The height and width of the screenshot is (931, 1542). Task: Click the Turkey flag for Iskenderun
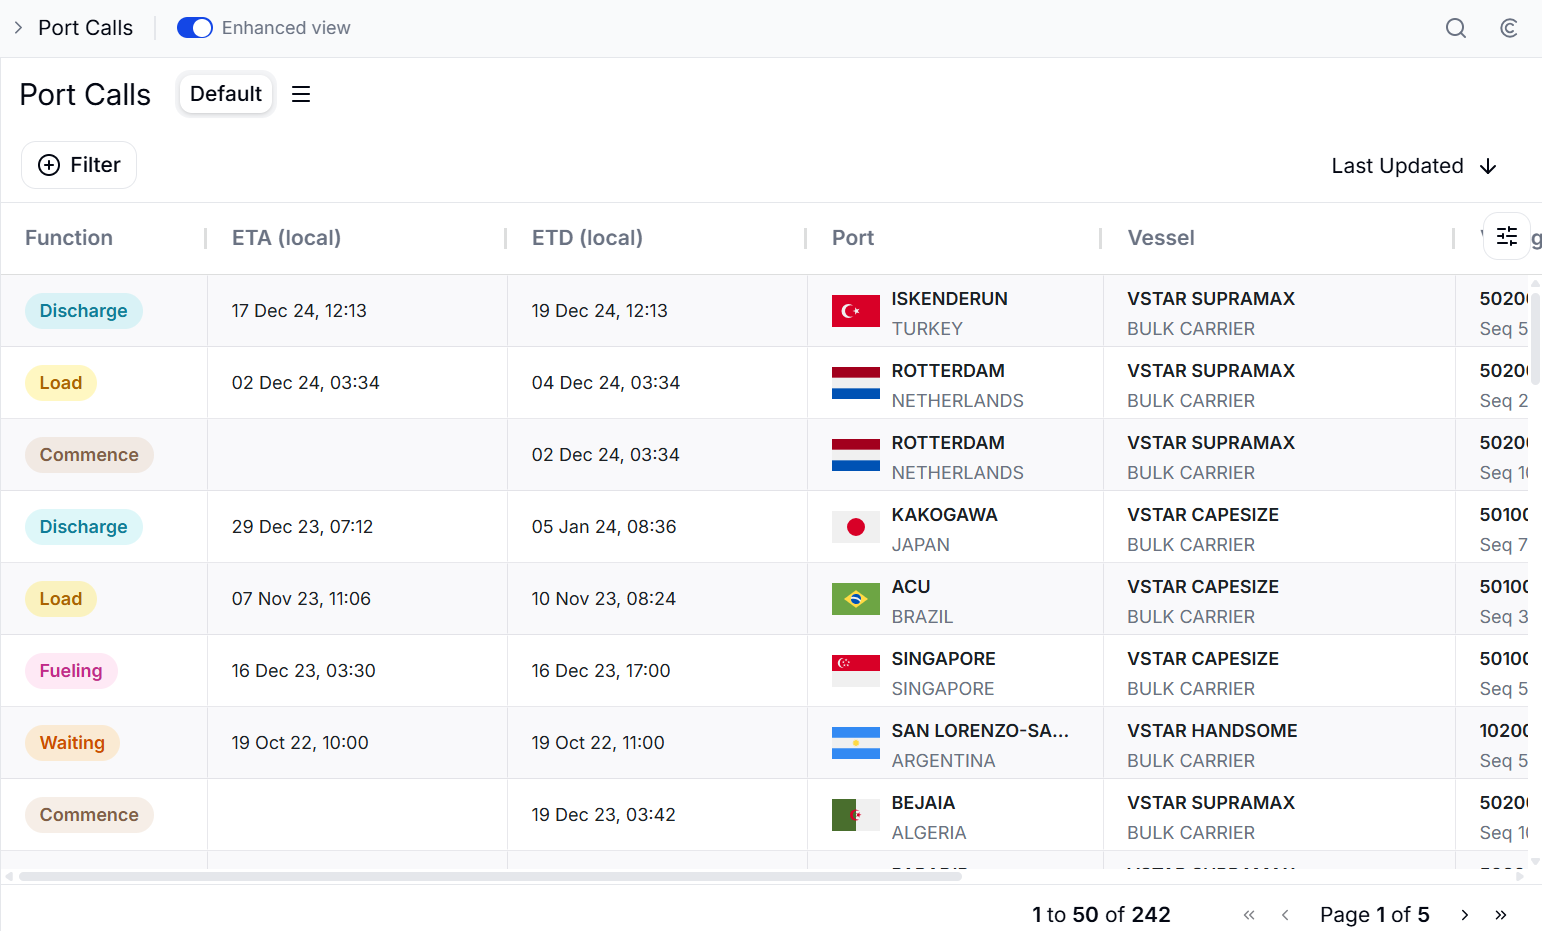(856, 311)
